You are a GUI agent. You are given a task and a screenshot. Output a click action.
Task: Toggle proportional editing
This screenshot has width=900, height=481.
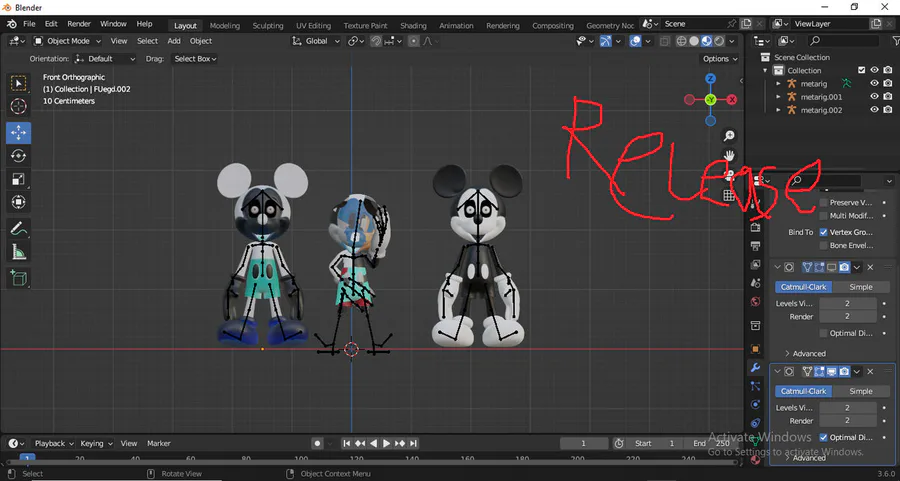point(413,41)
